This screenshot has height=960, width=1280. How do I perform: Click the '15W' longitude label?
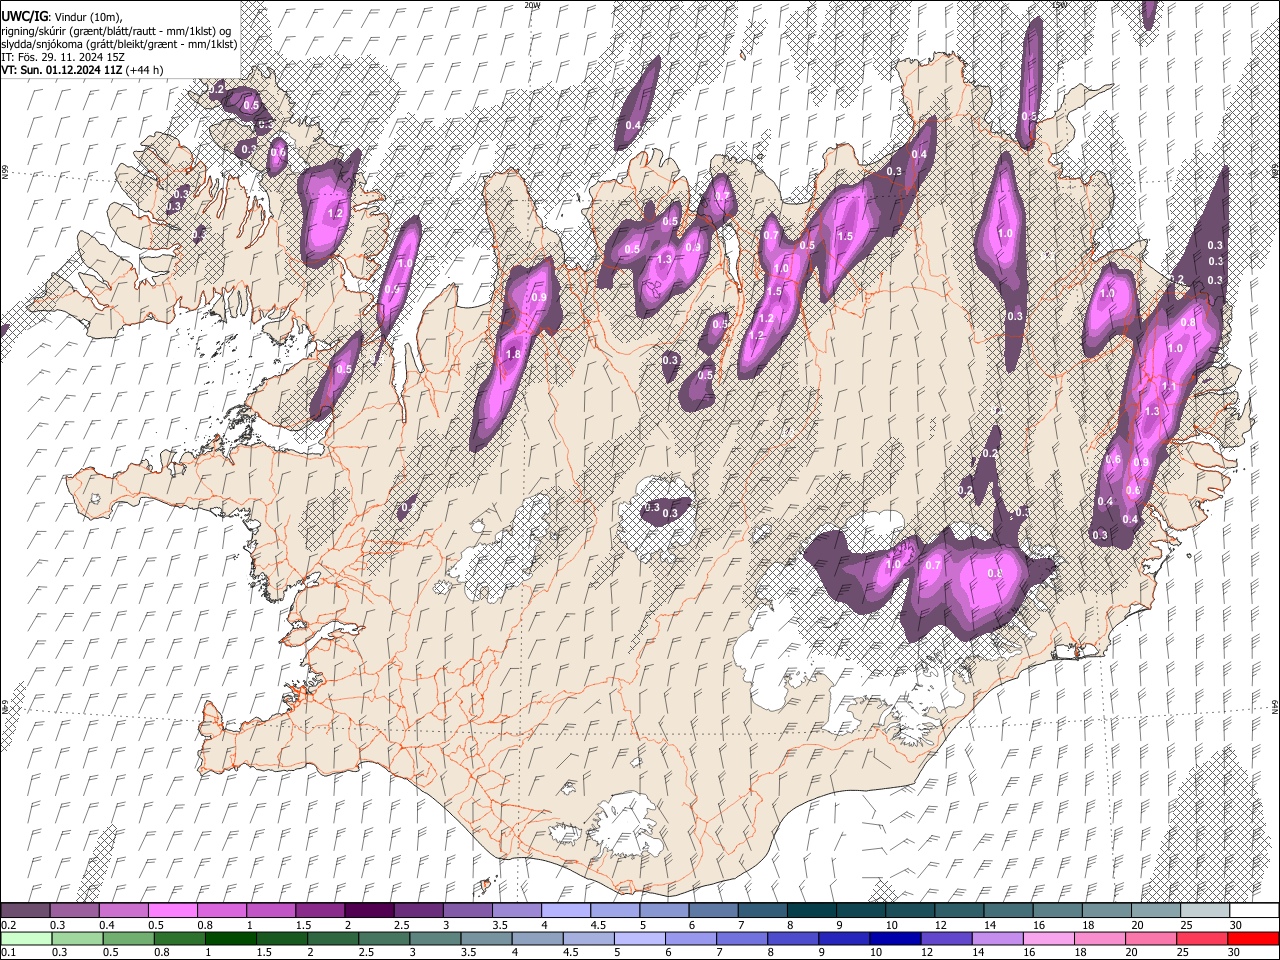pos(1059,5)
